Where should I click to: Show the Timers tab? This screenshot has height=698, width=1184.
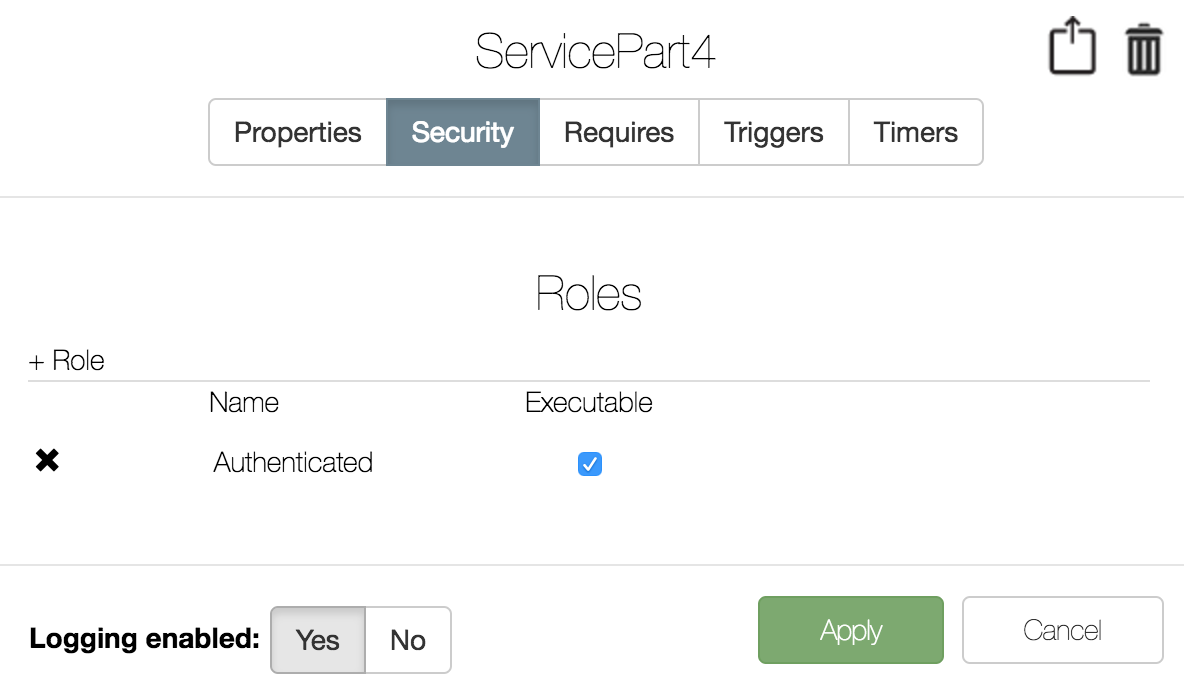[x=916, y=132]
